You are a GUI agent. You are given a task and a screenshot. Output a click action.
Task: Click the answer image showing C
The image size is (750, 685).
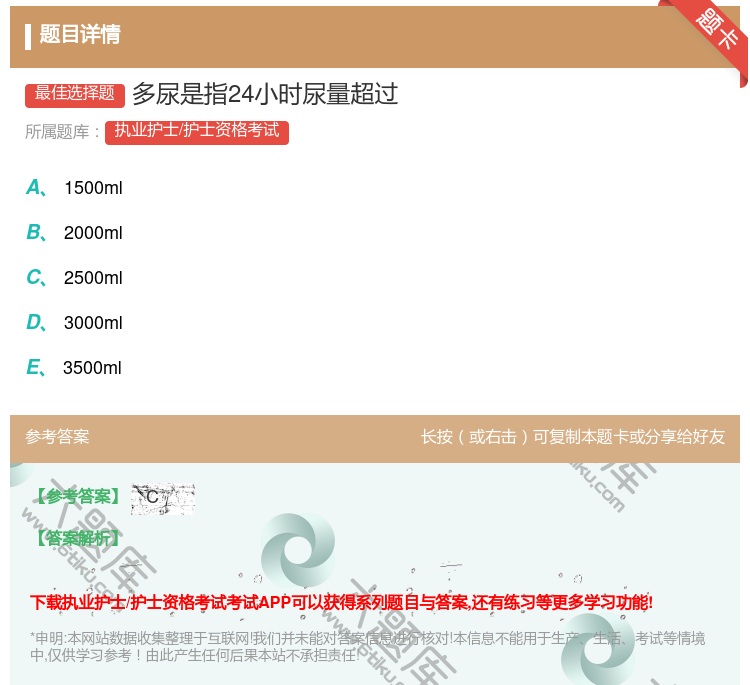click(163, 498)
